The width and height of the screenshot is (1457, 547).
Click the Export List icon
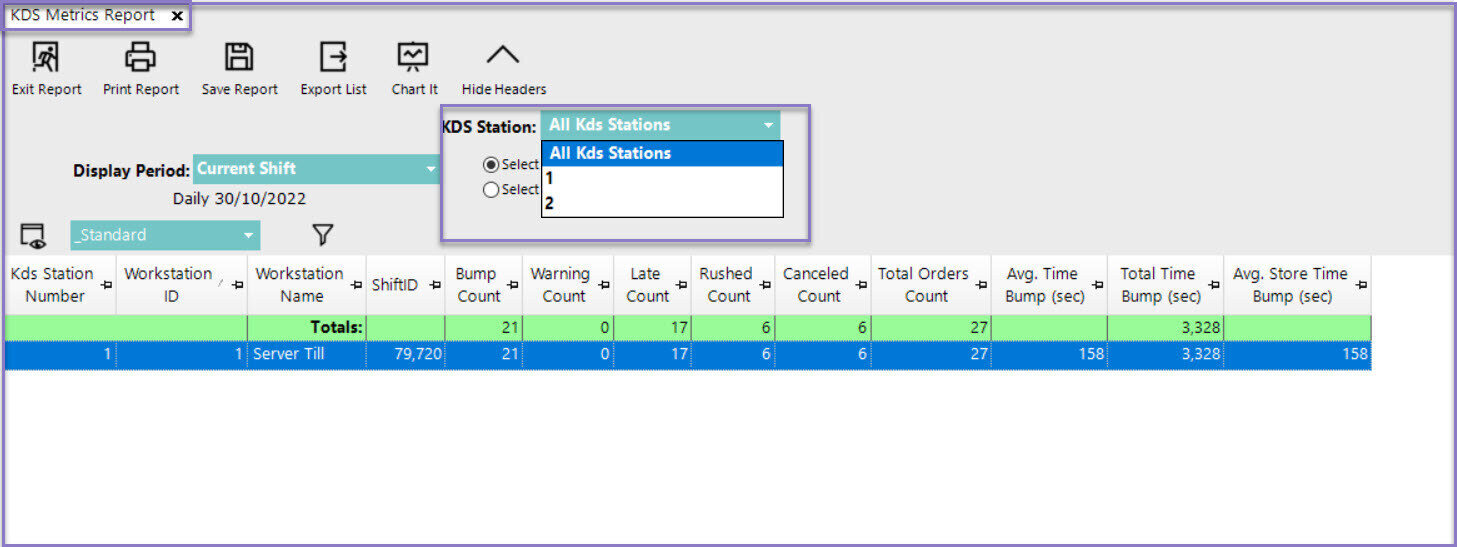[x=333, y=58]
